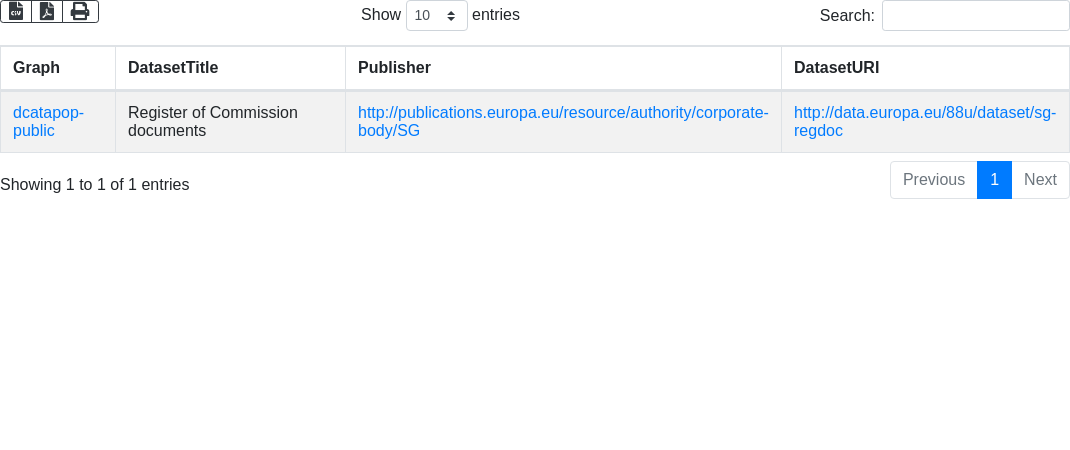Click the Register of Commission documents cell
Image resolution: width=1070 pixels, height=450 pixels.
click(x=213, y=121)
